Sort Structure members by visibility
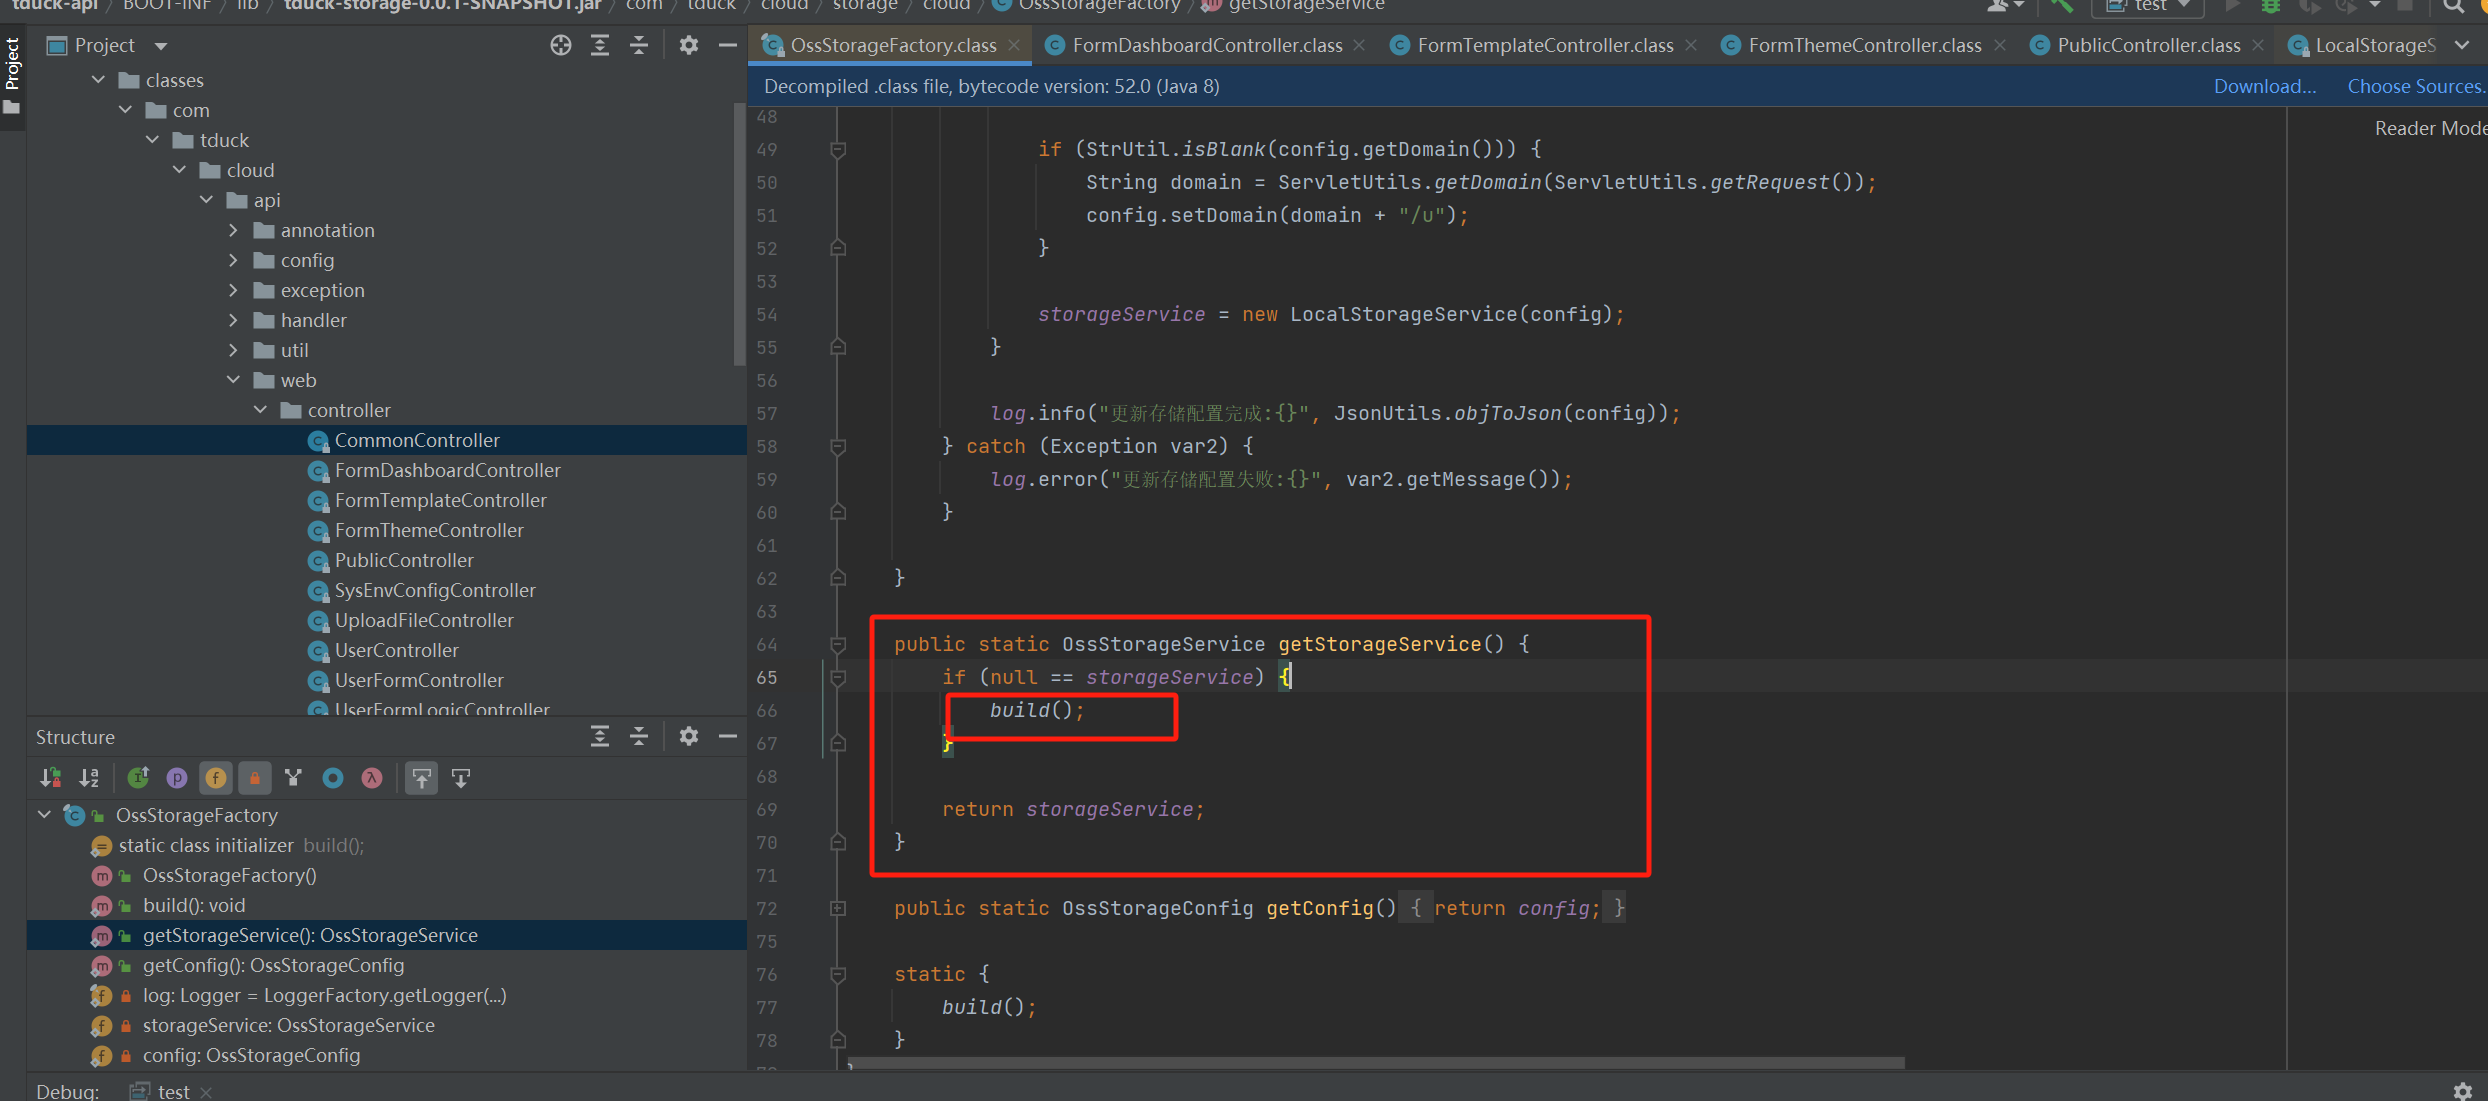 pyautogui.click(x=50, y=778)
